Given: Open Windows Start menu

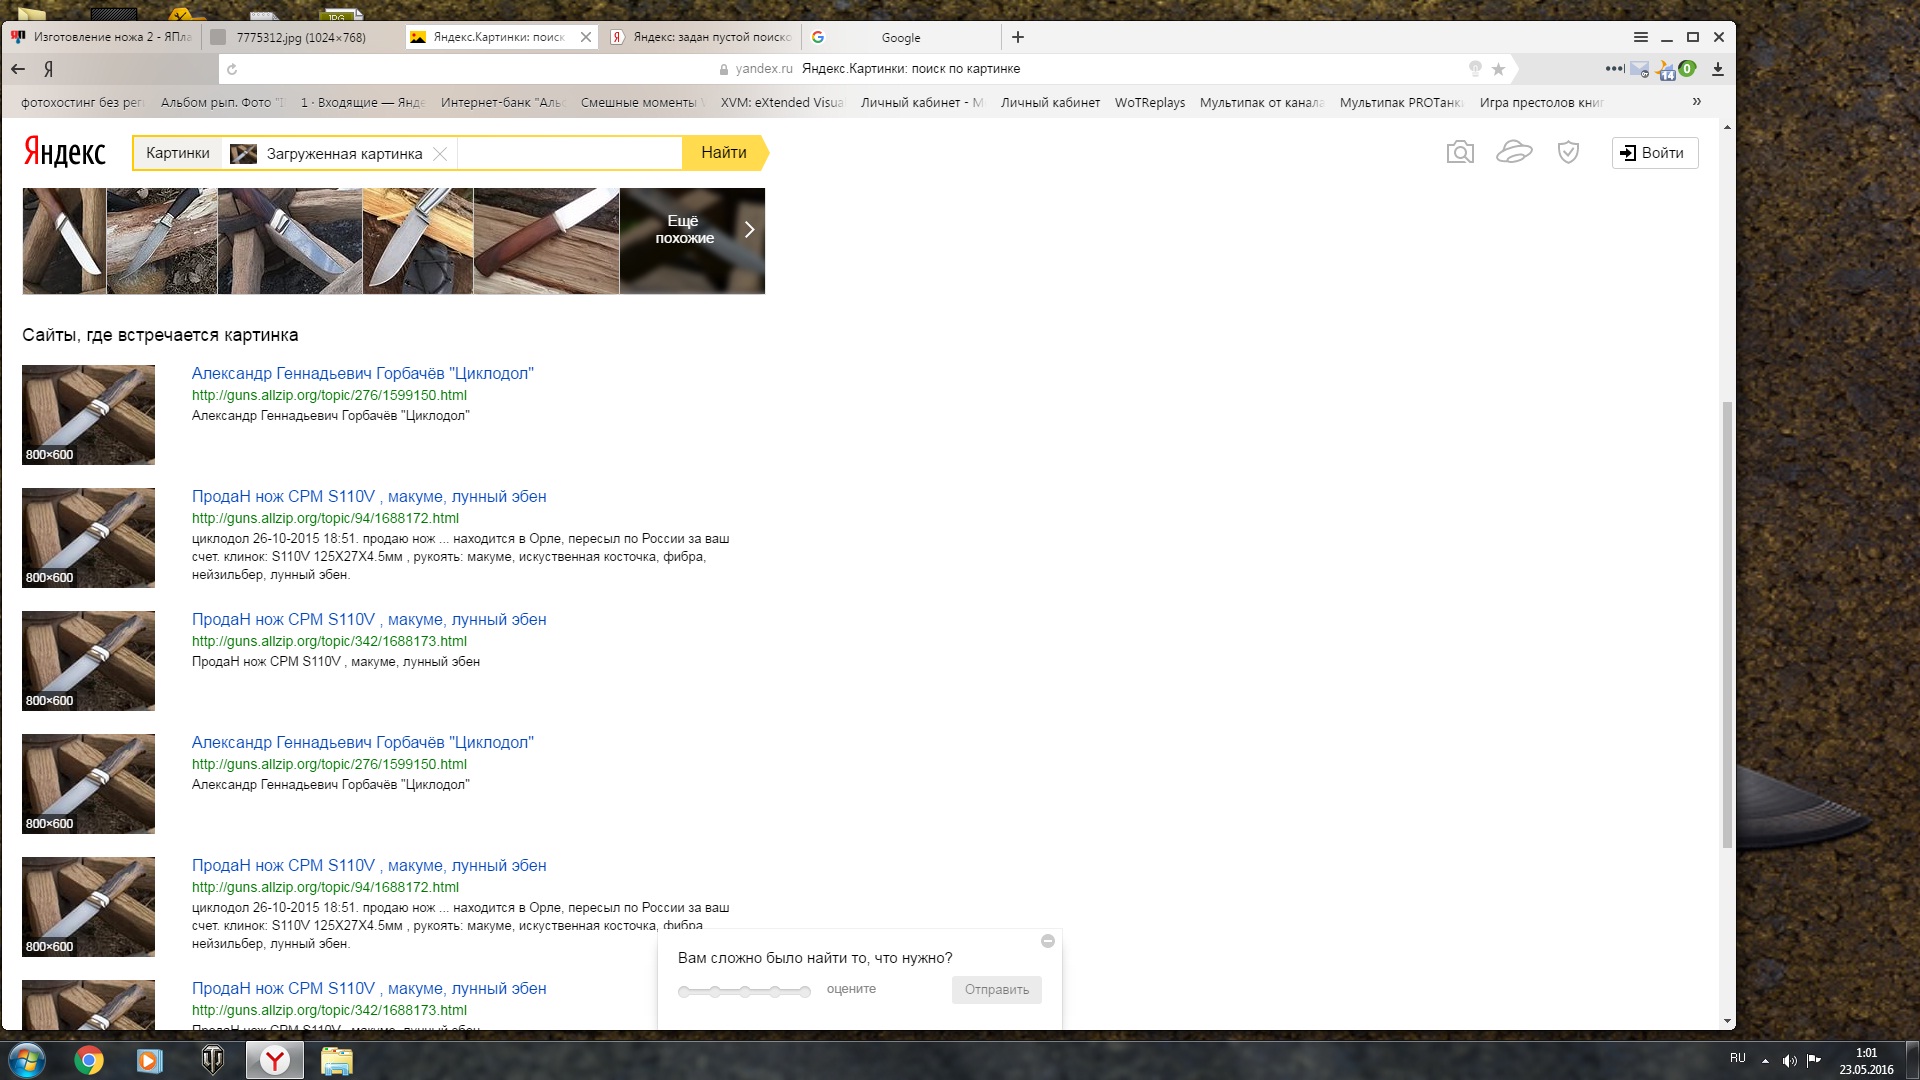Looking at the screenshot, I should 27,1060.
